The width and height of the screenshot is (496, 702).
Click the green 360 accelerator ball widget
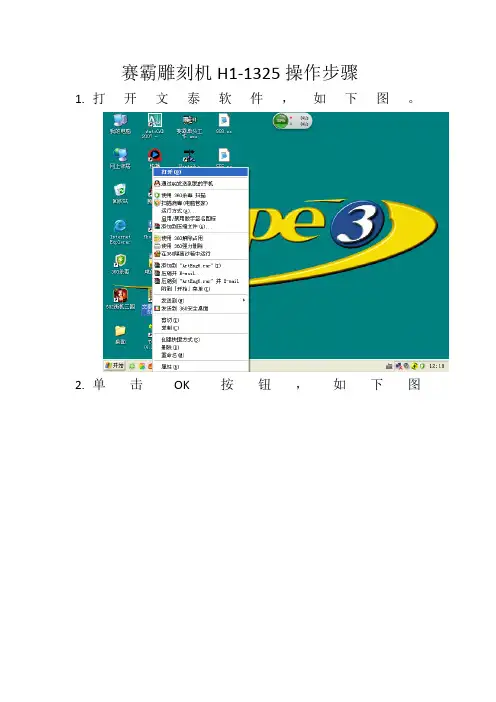[x=281, y=120]
